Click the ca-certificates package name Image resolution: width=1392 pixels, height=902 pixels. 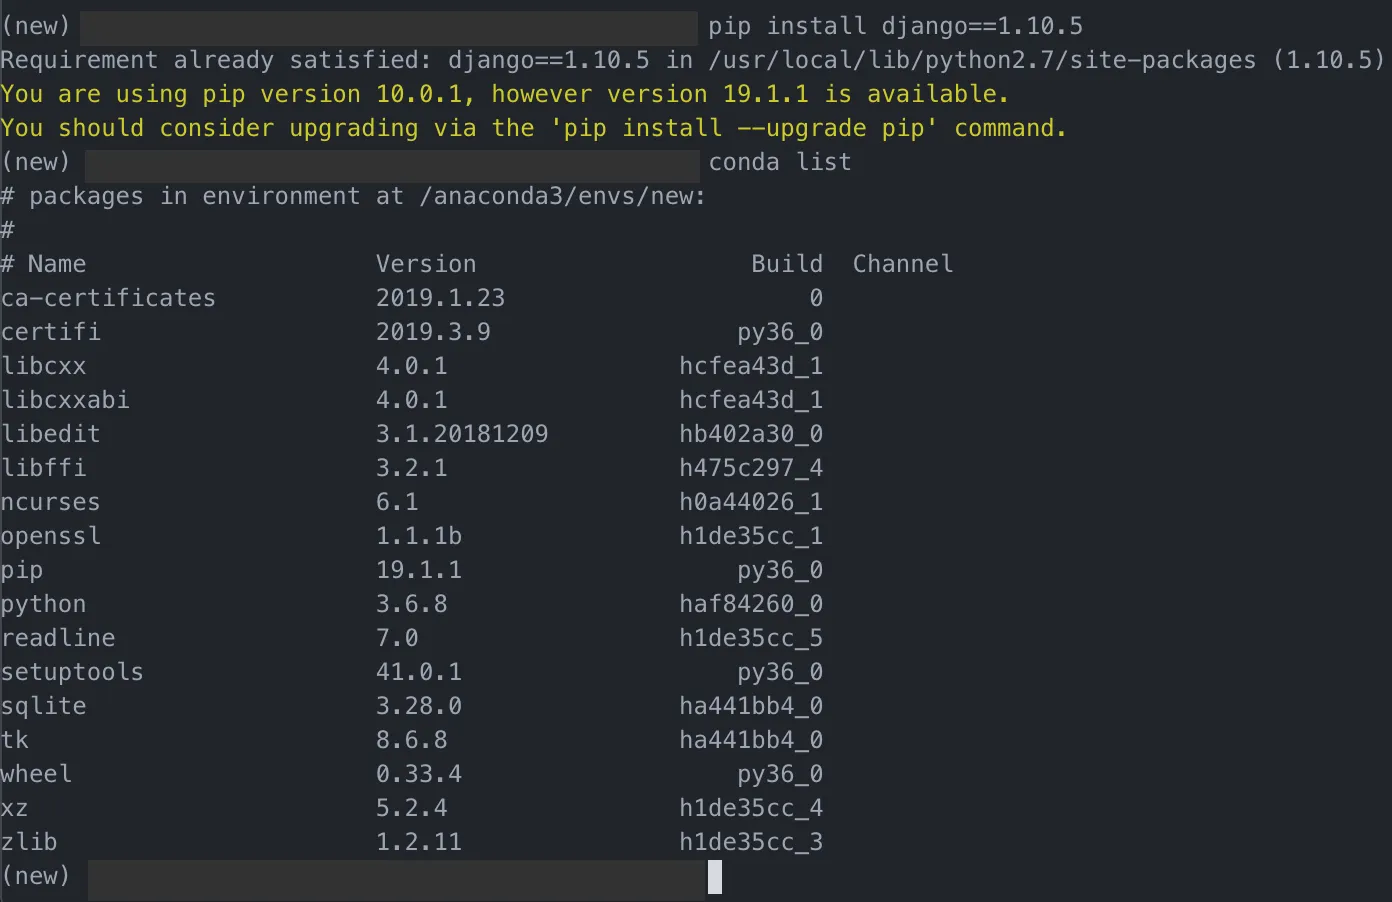[x=108, y=298]
